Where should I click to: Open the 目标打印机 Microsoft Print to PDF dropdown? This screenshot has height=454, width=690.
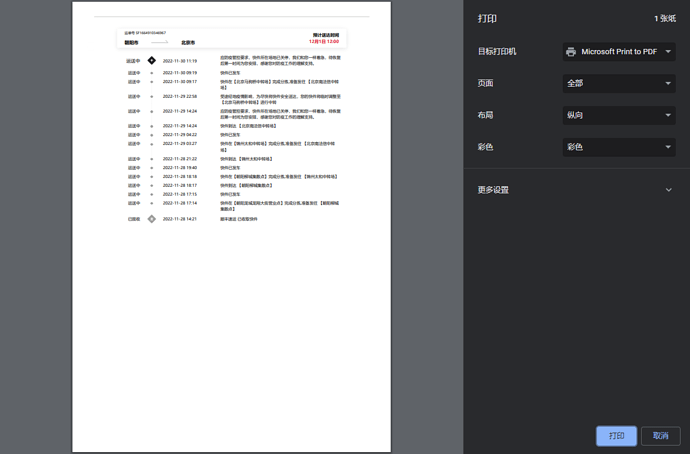click(x=619, y=52)
